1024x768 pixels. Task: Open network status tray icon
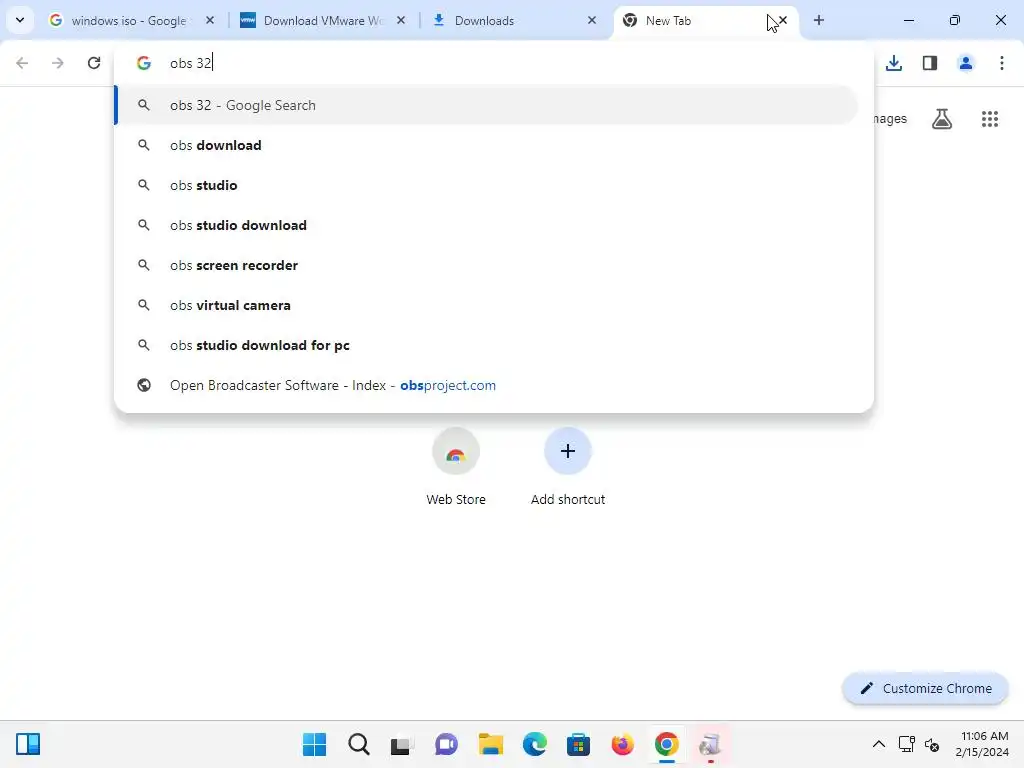pyautogui.click(x=906, y=744)
